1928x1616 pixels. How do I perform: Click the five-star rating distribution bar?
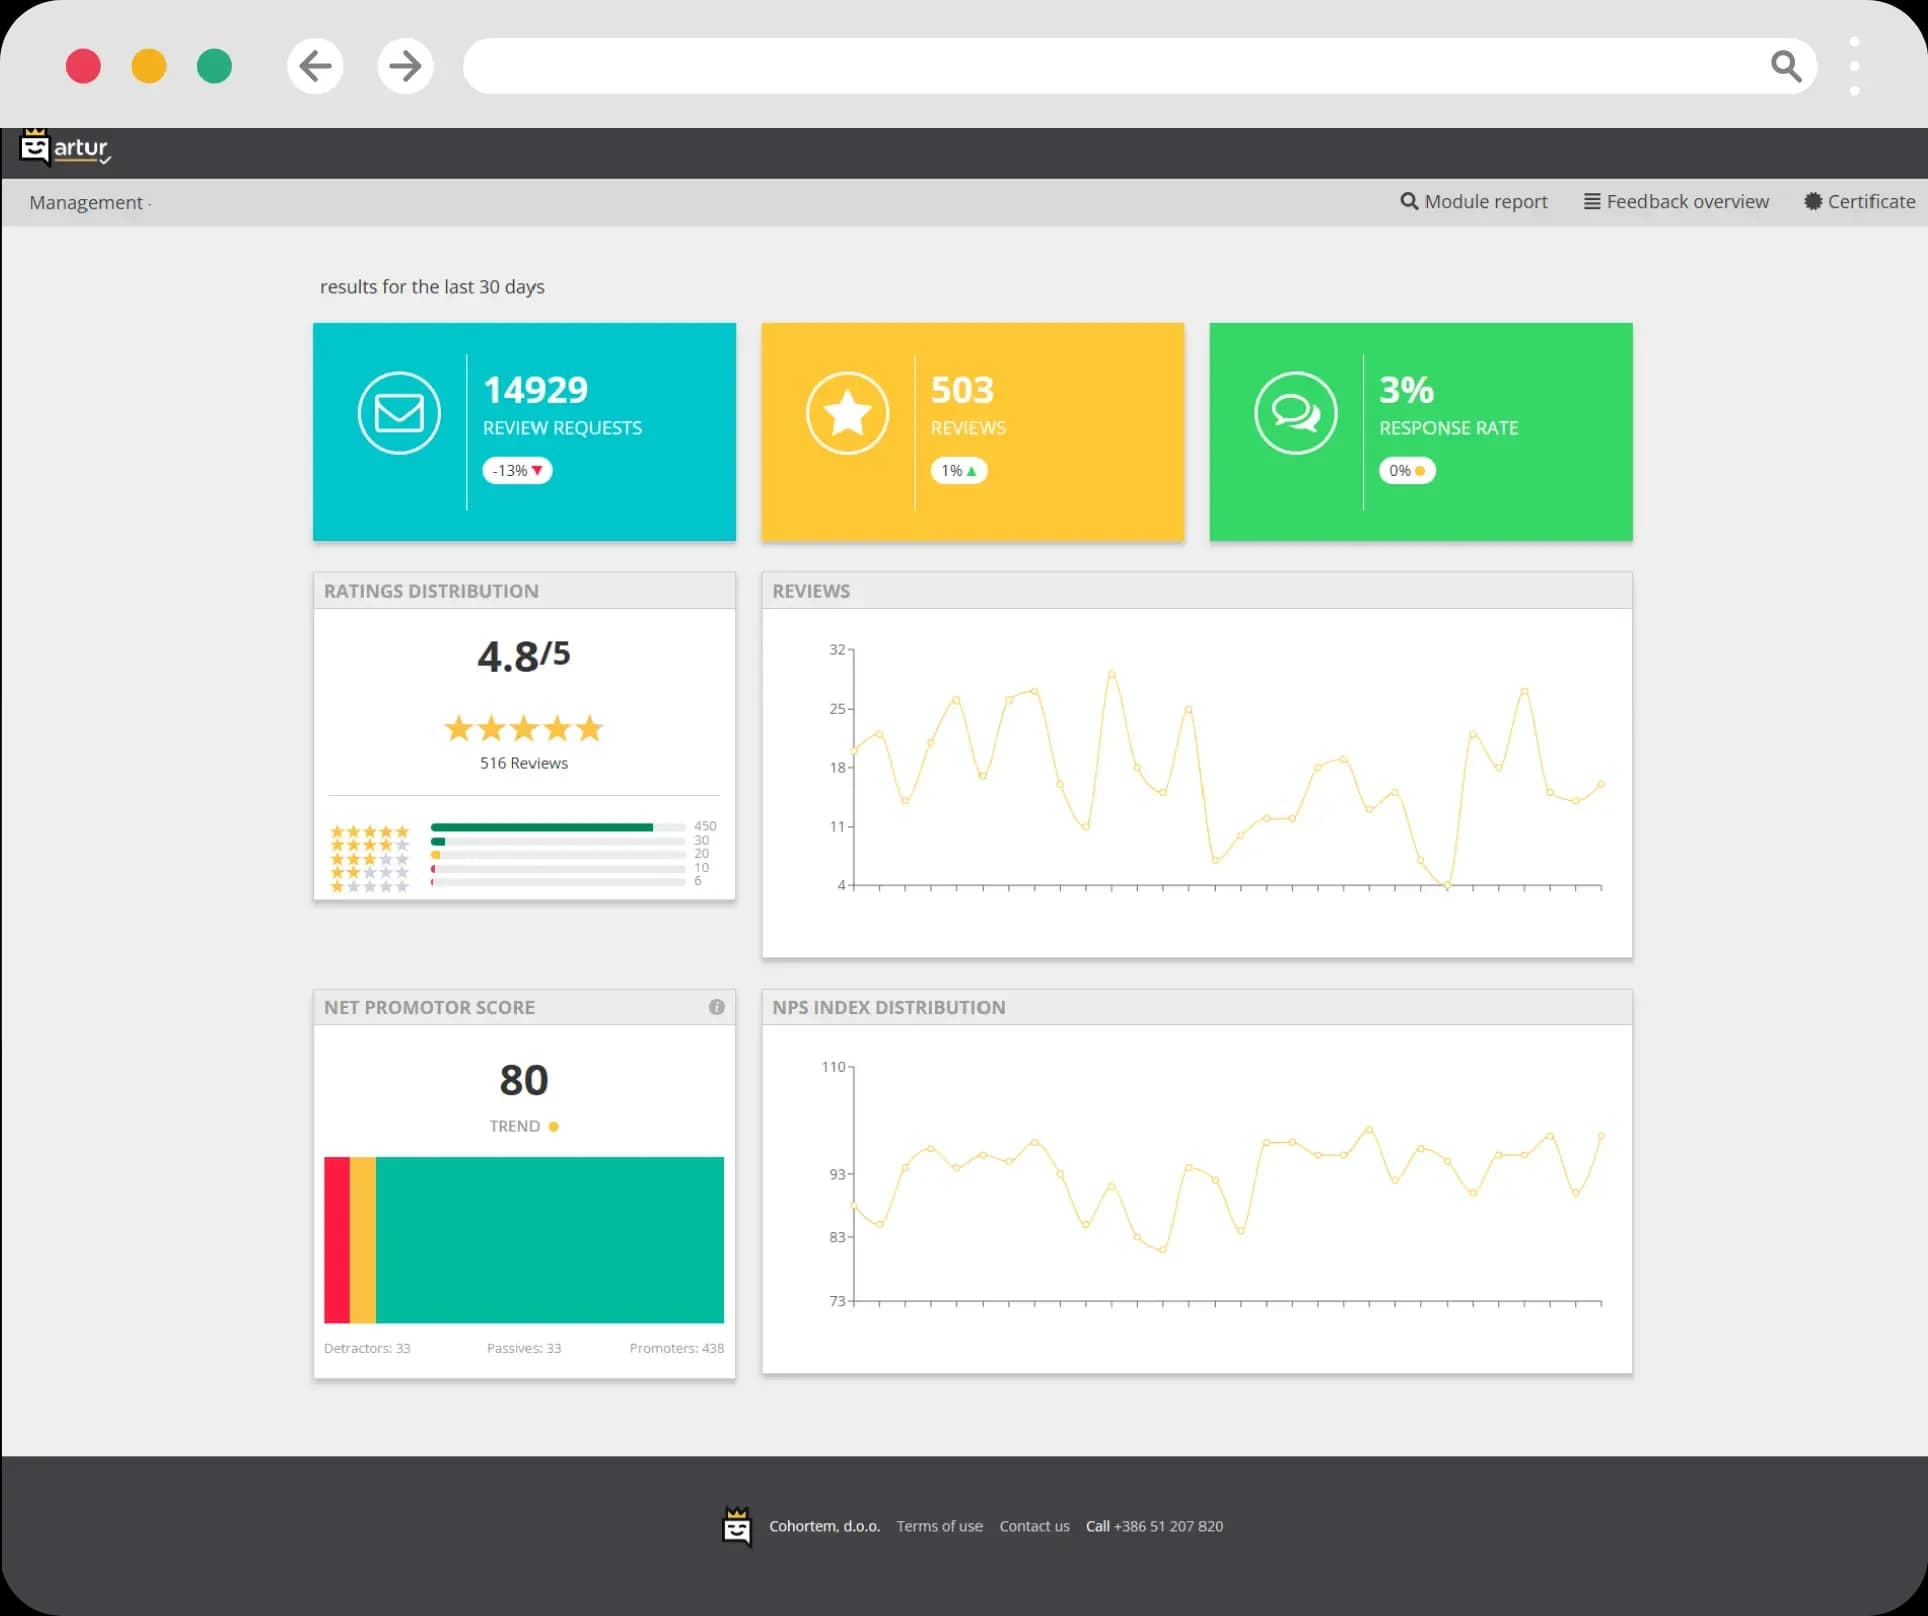541,827
